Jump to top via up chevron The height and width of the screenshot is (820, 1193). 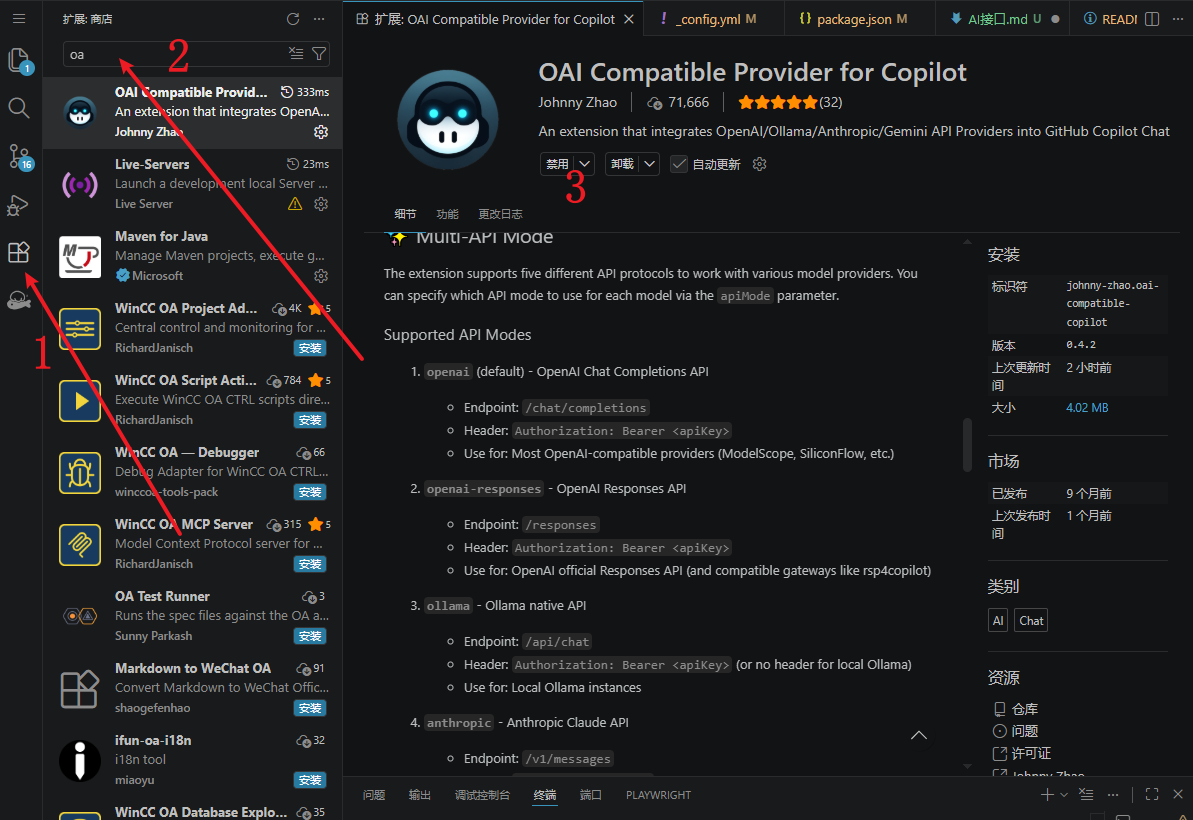click(x=919, y=735)
